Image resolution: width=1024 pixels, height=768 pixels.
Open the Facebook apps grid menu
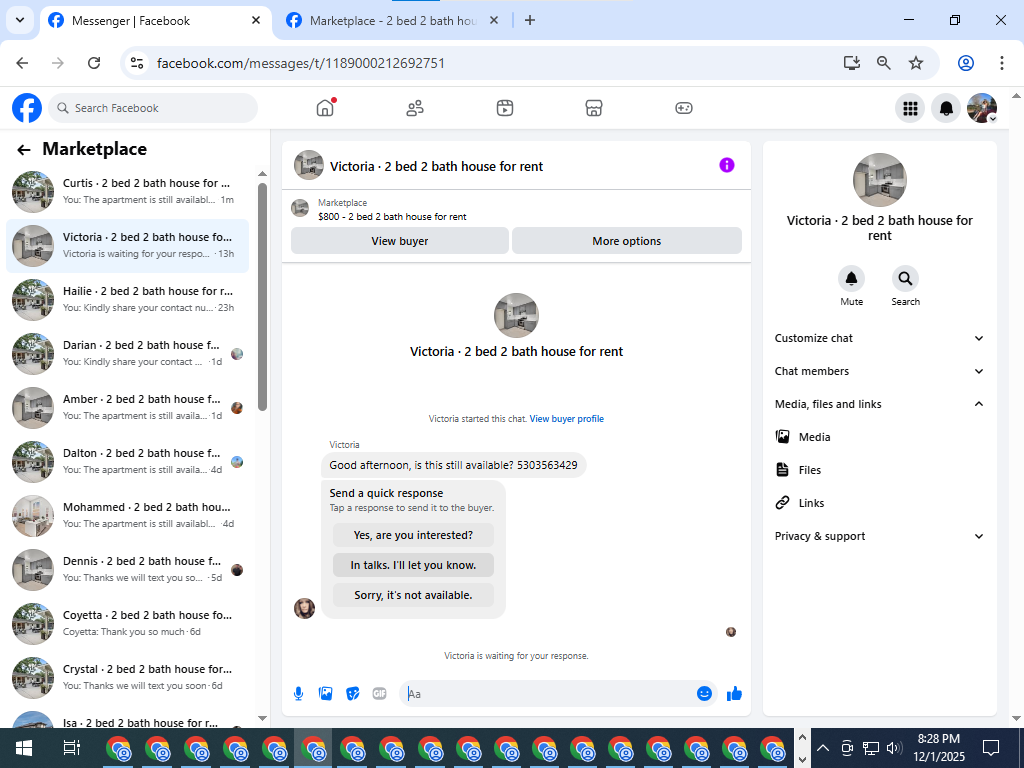pos(910,108)
